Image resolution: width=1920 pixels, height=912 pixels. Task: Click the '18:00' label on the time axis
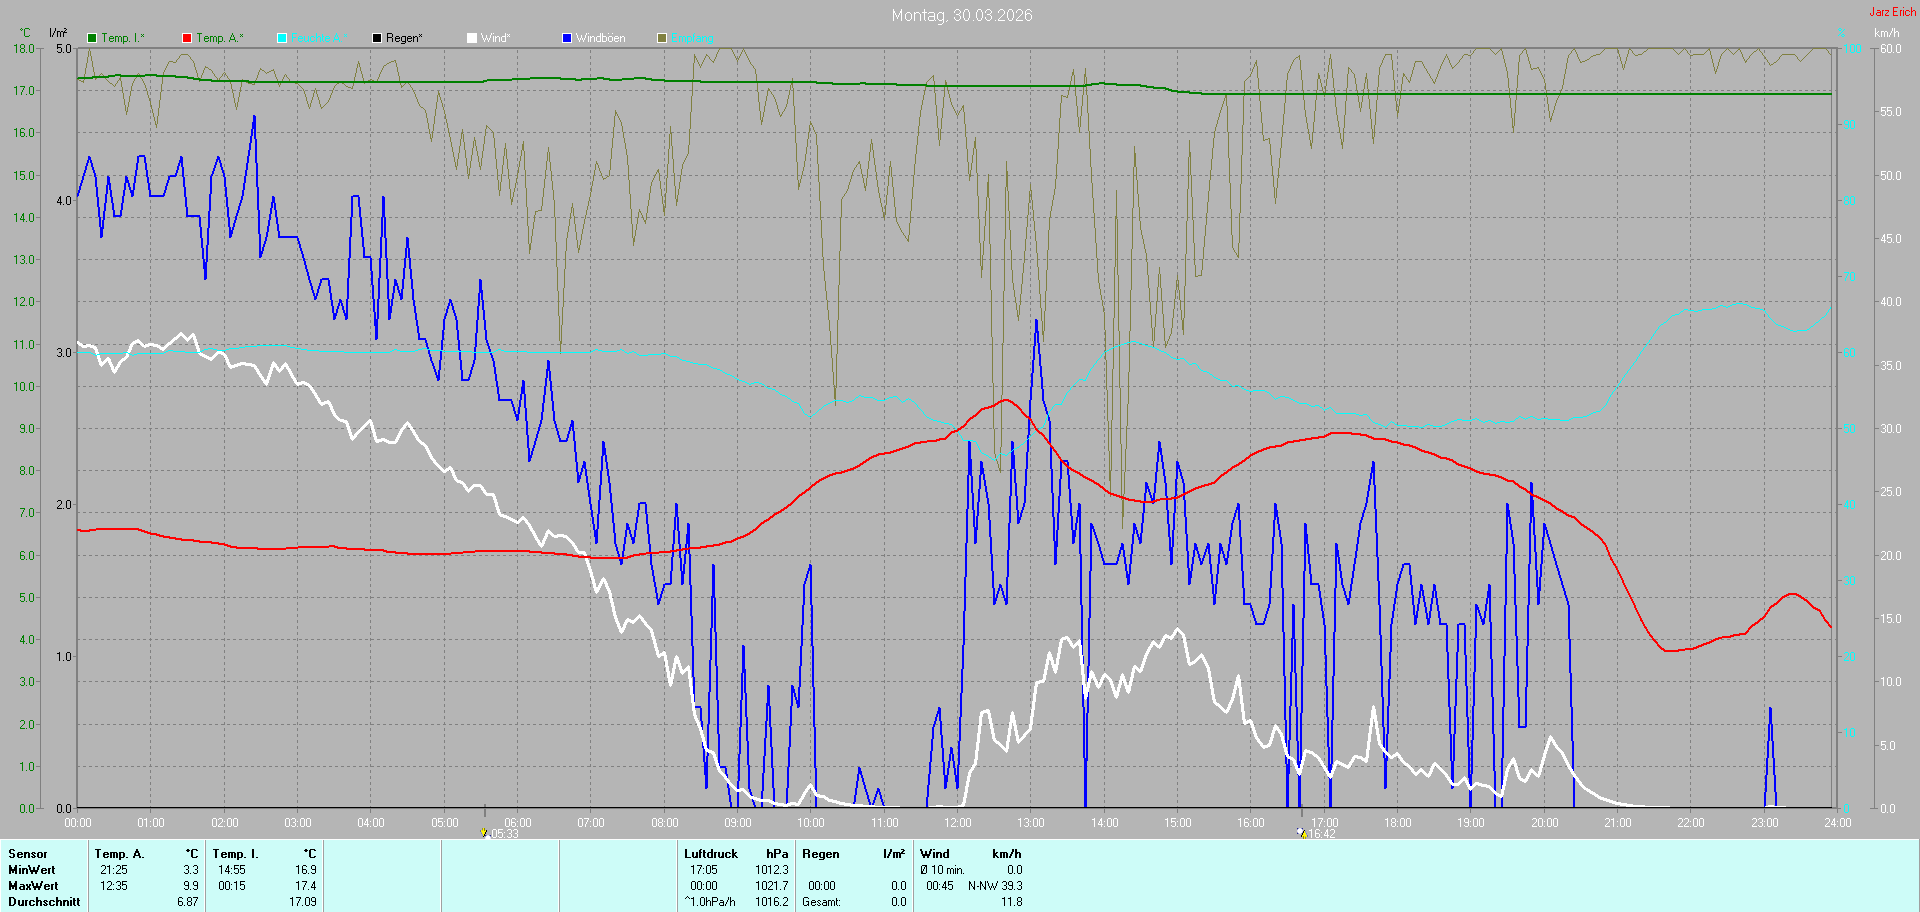1398,823
